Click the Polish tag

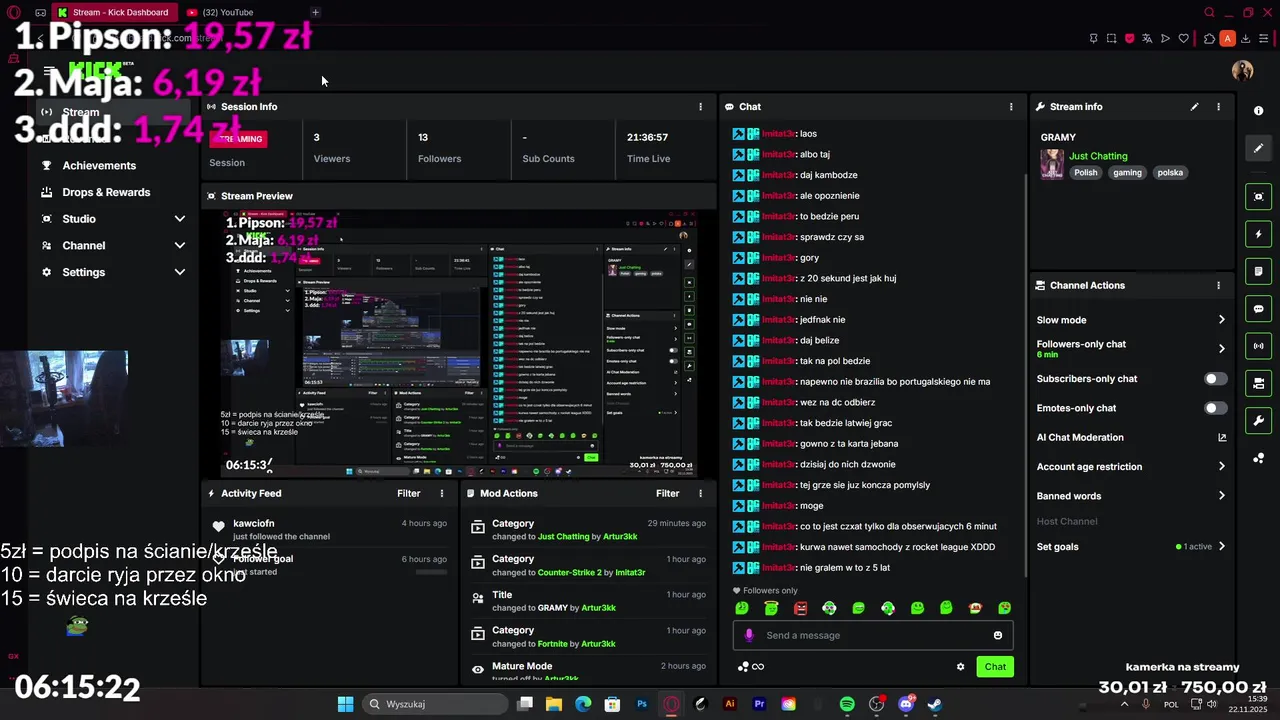pos(1086,172)
